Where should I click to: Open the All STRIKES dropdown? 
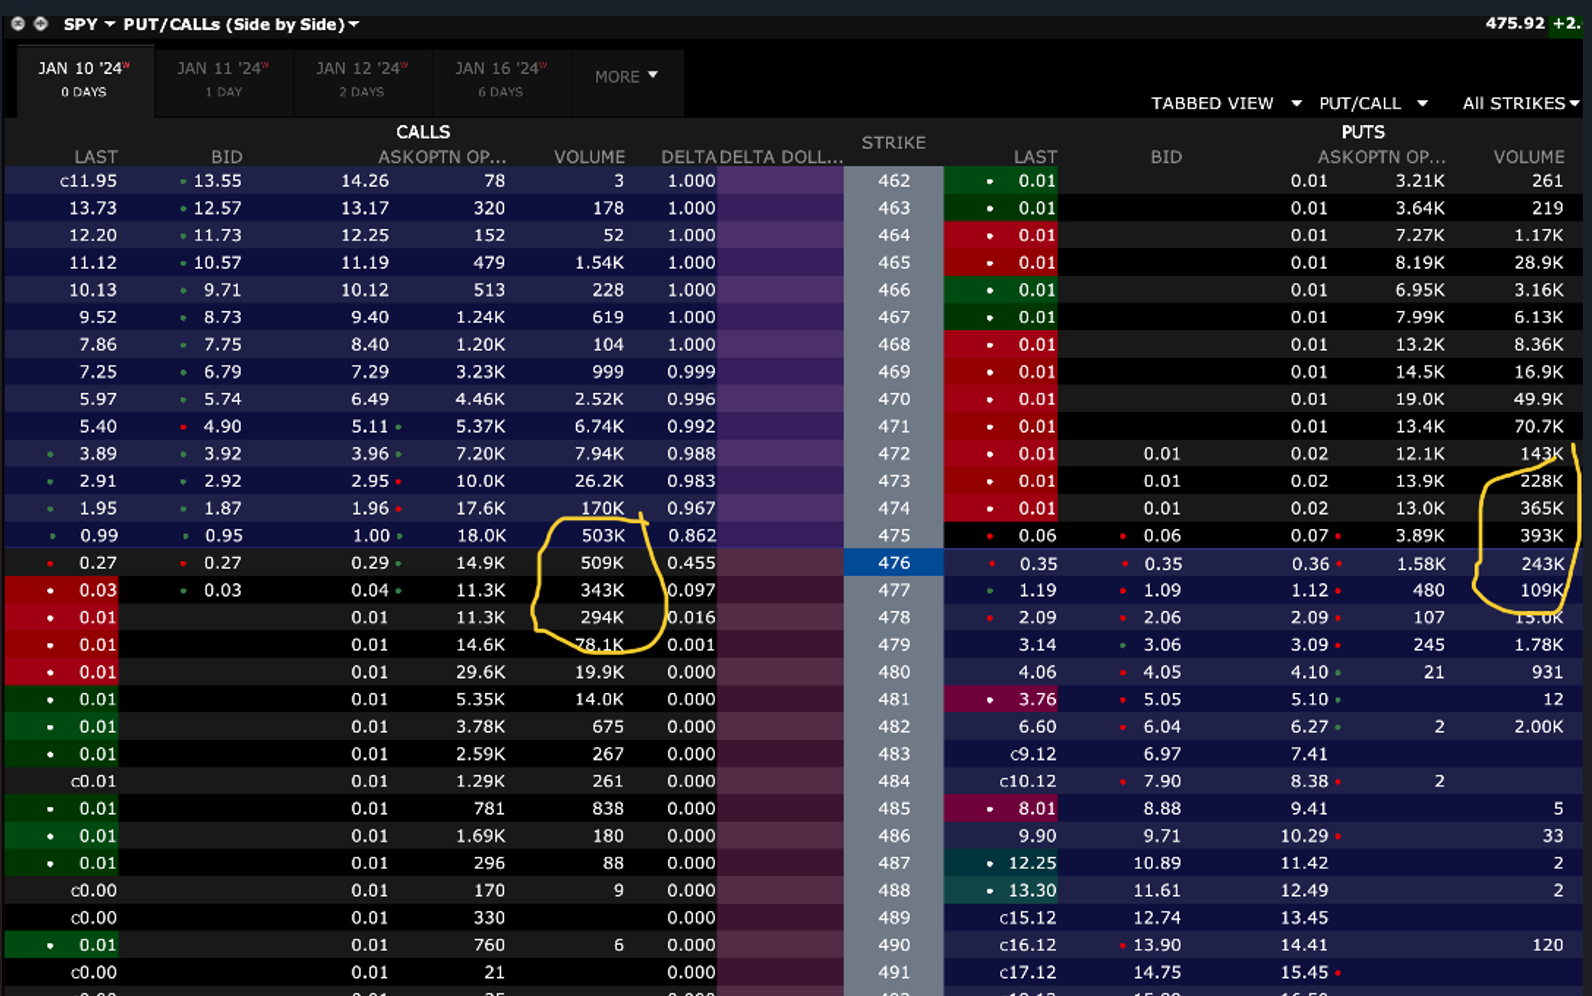(1520, 103)
